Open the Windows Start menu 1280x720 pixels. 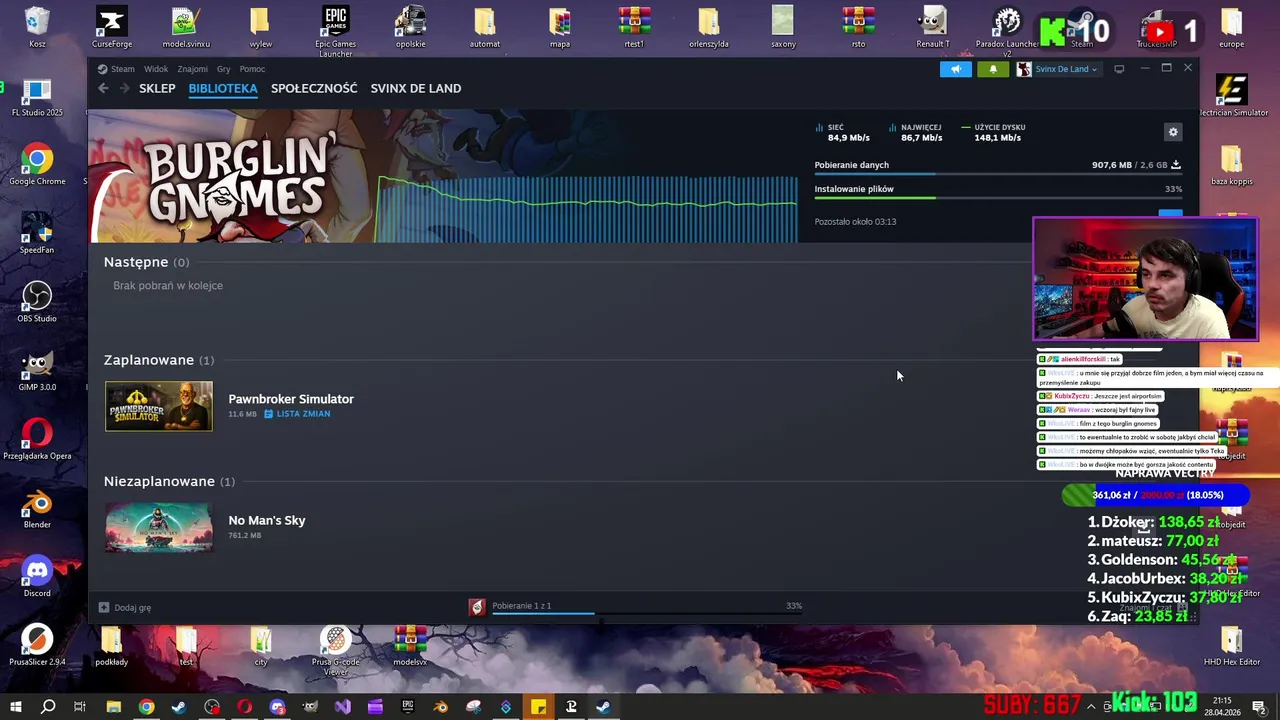click(x=16, y=707)
